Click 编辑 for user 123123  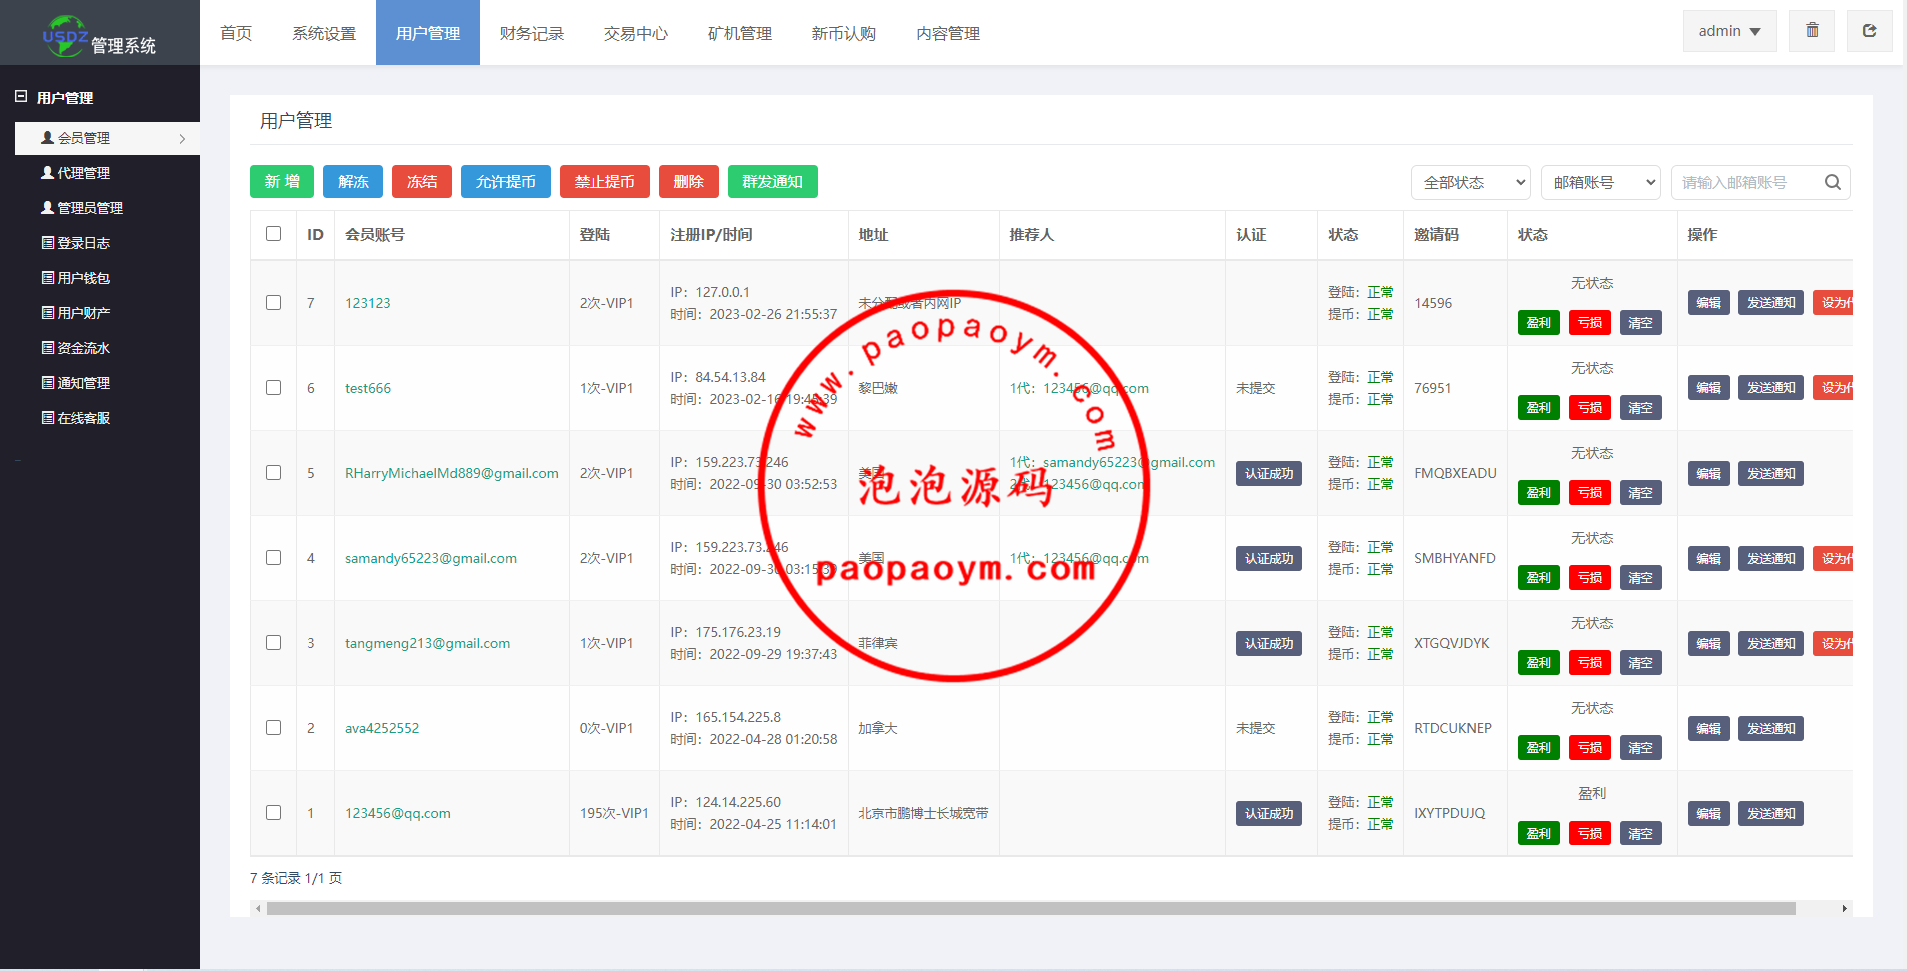pos(1708,302)
